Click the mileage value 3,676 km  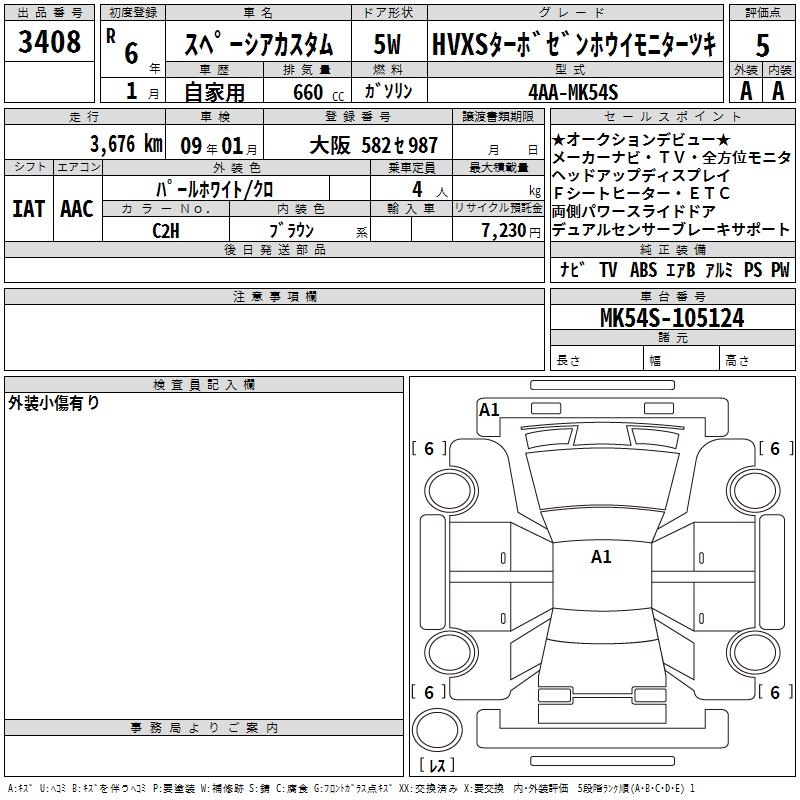125,143
